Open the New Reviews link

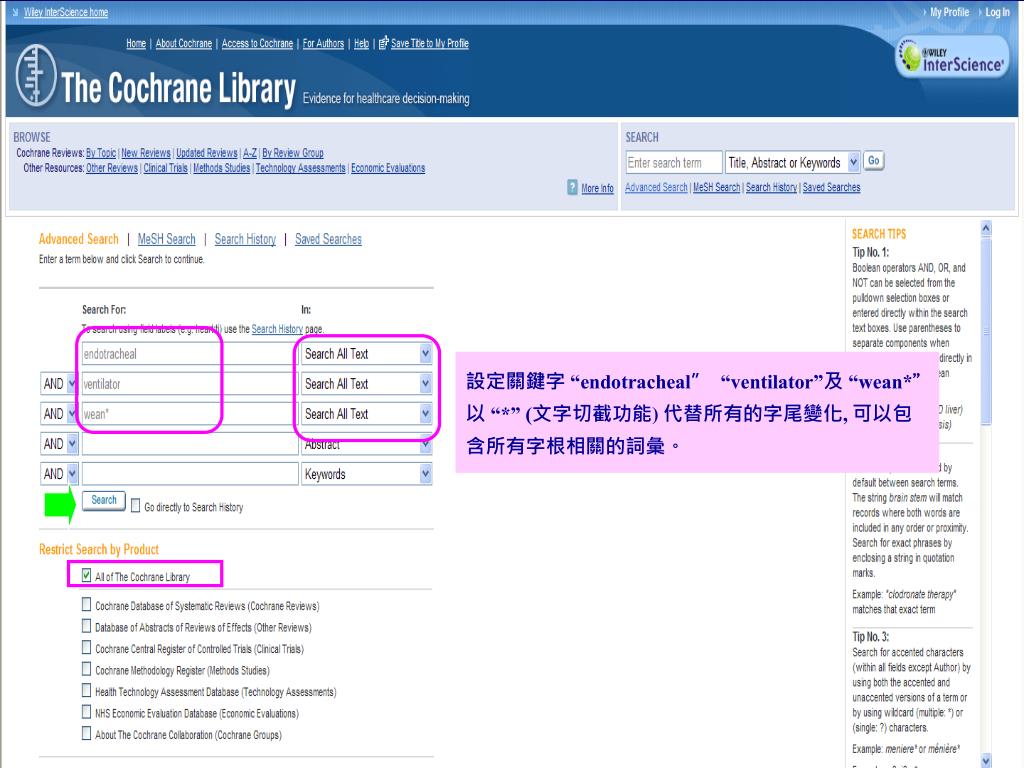[146, 153]
